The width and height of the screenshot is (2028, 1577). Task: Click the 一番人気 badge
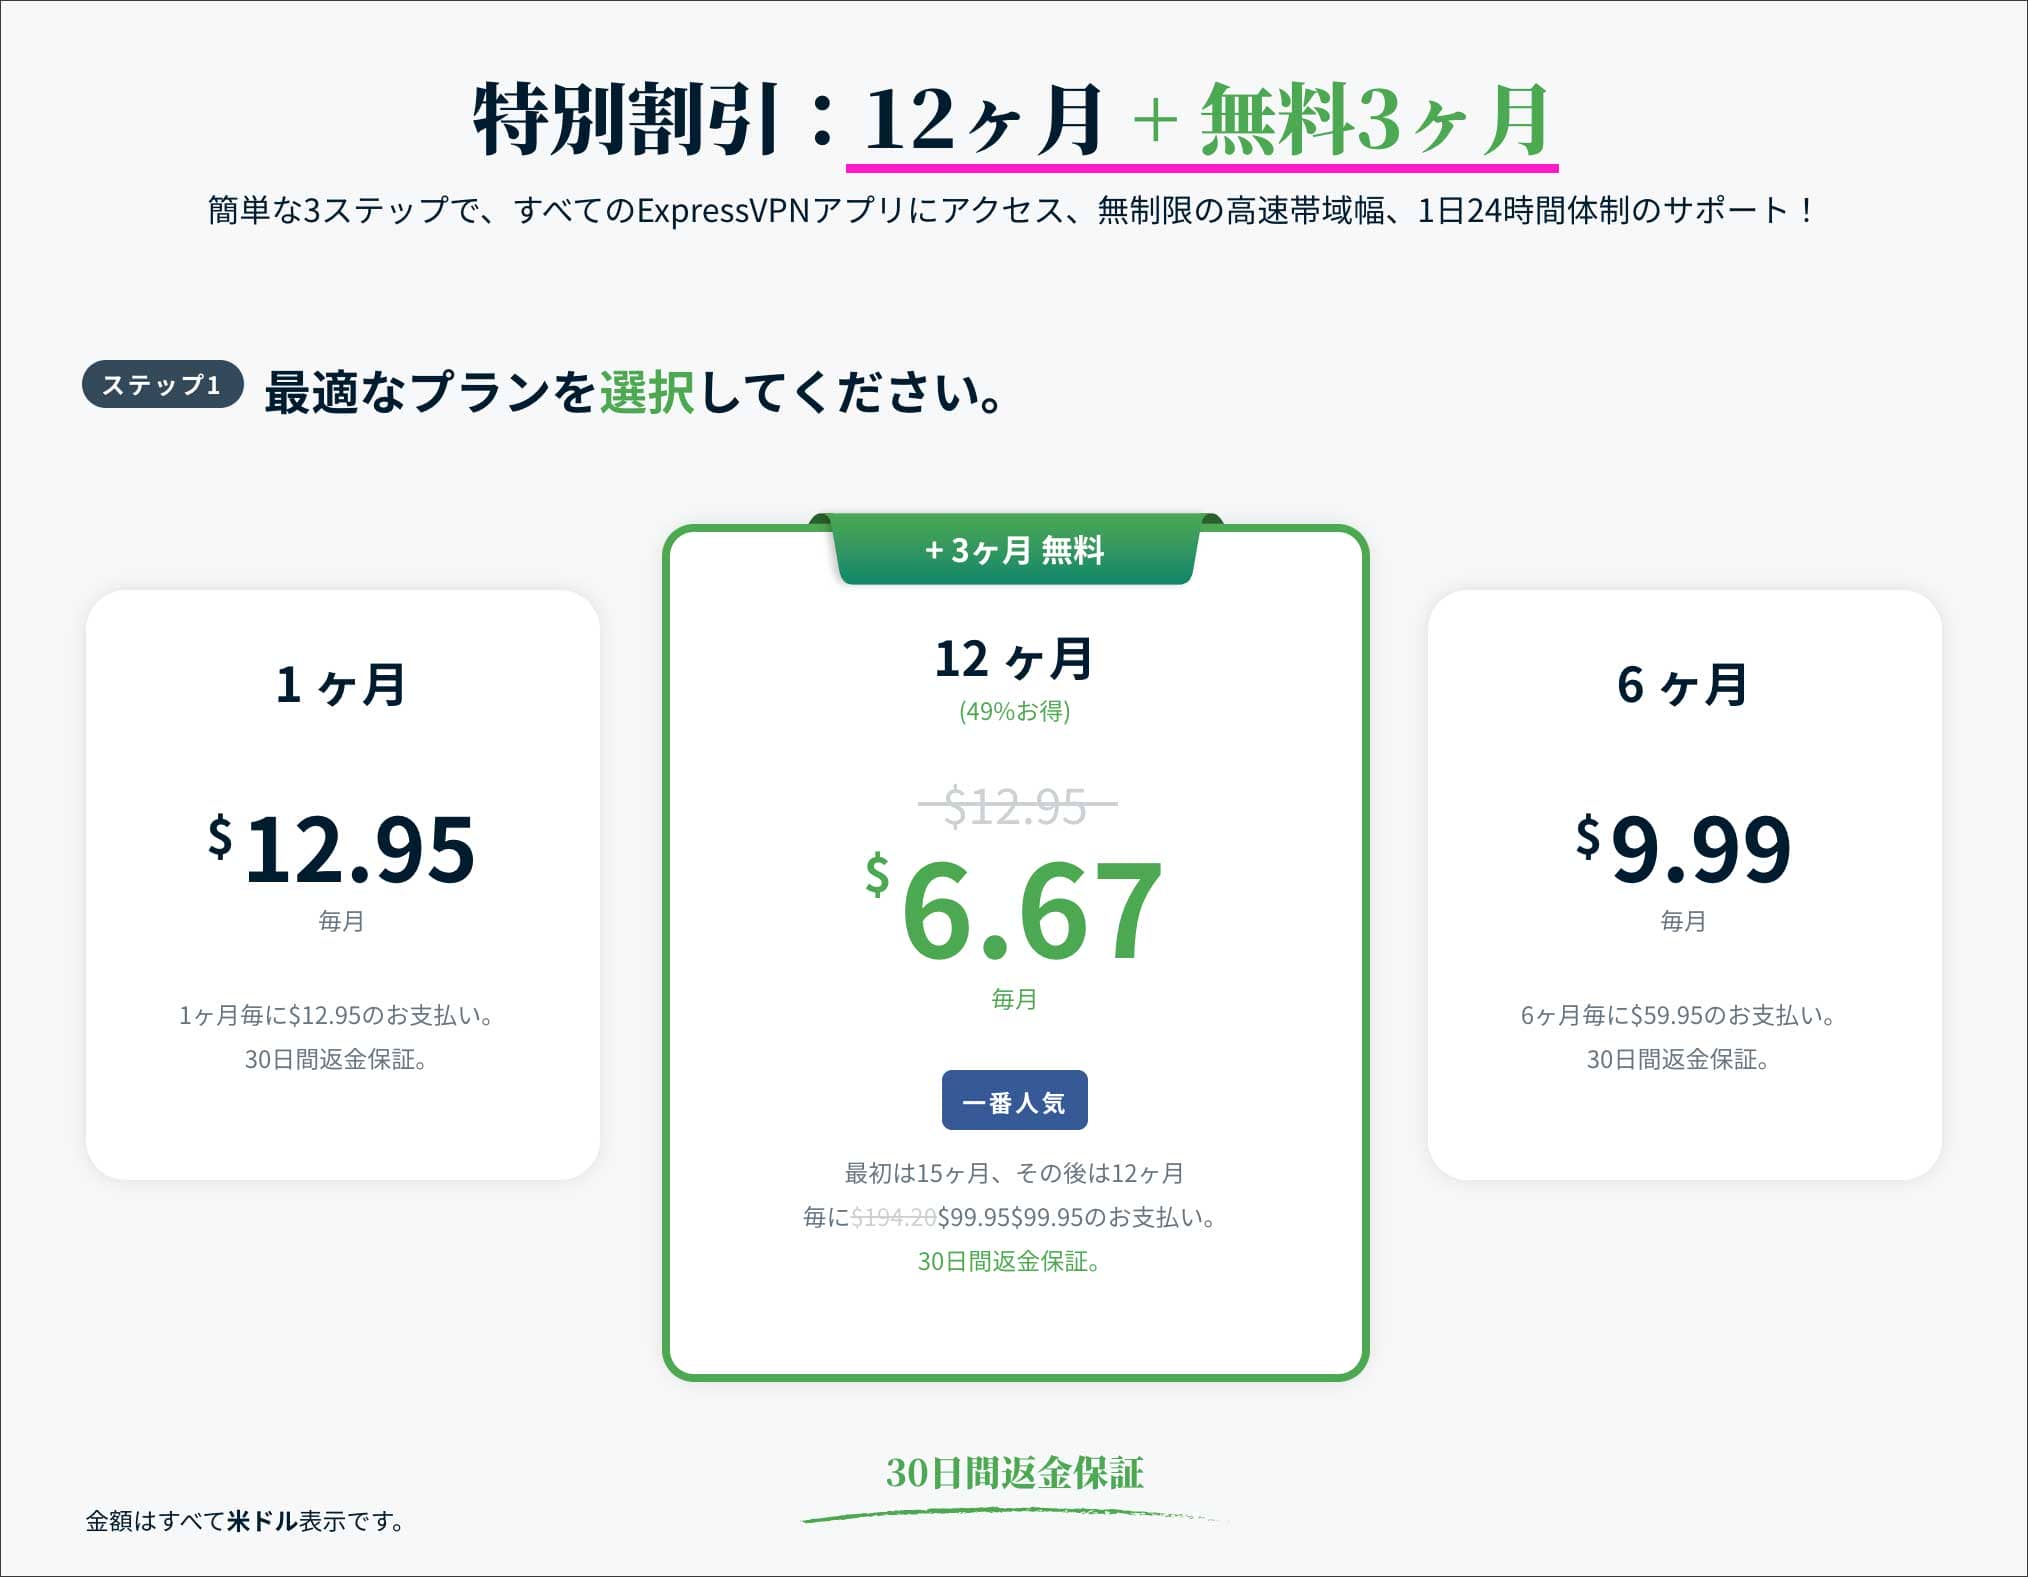(1014, 1101)
